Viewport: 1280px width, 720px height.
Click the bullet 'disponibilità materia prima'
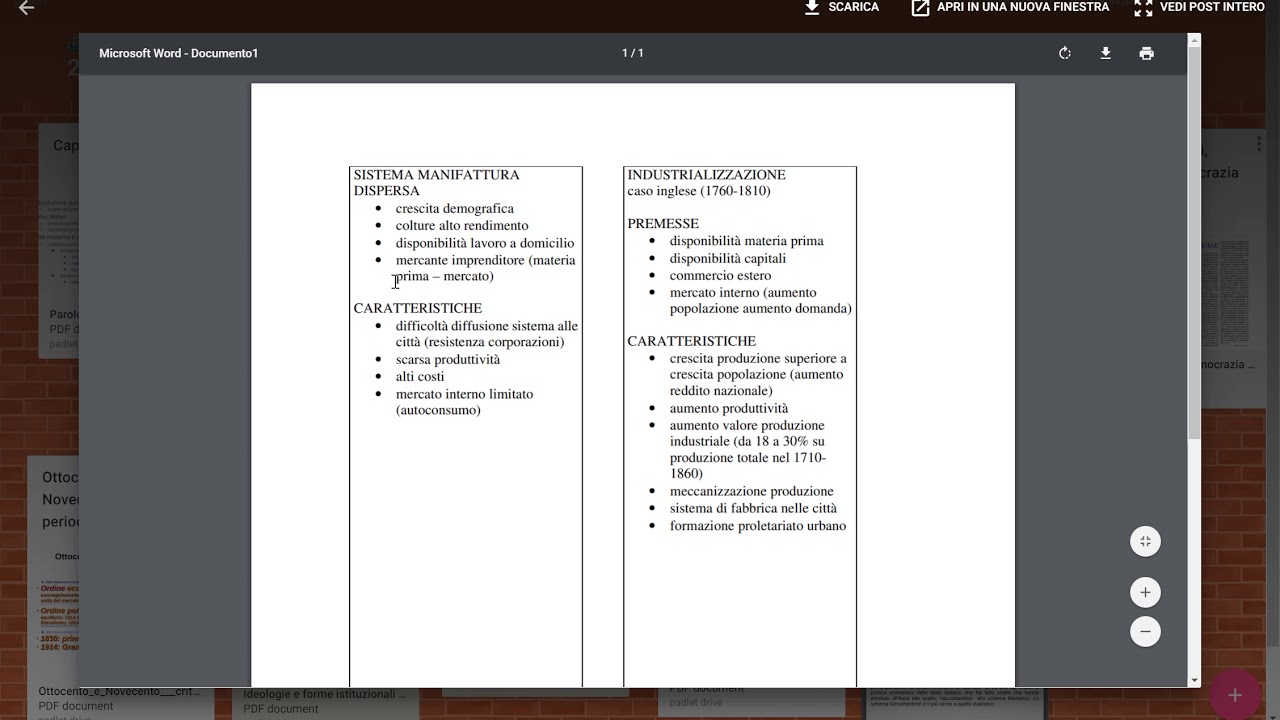click(x=747, y=241)
